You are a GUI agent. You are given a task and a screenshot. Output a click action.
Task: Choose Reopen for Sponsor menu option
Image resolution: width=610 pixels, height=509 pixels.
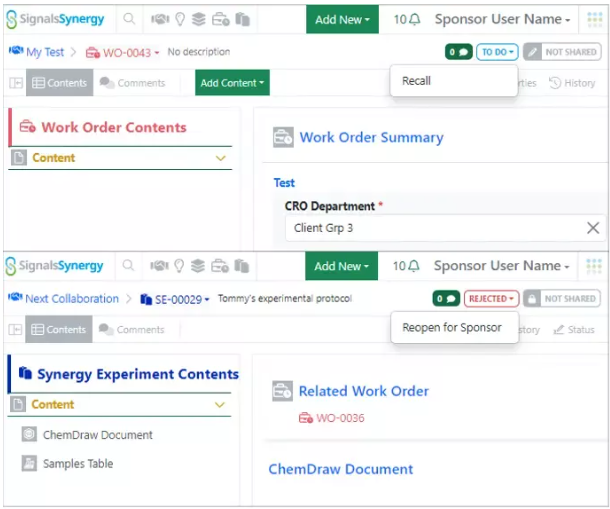tap(452, 328)
